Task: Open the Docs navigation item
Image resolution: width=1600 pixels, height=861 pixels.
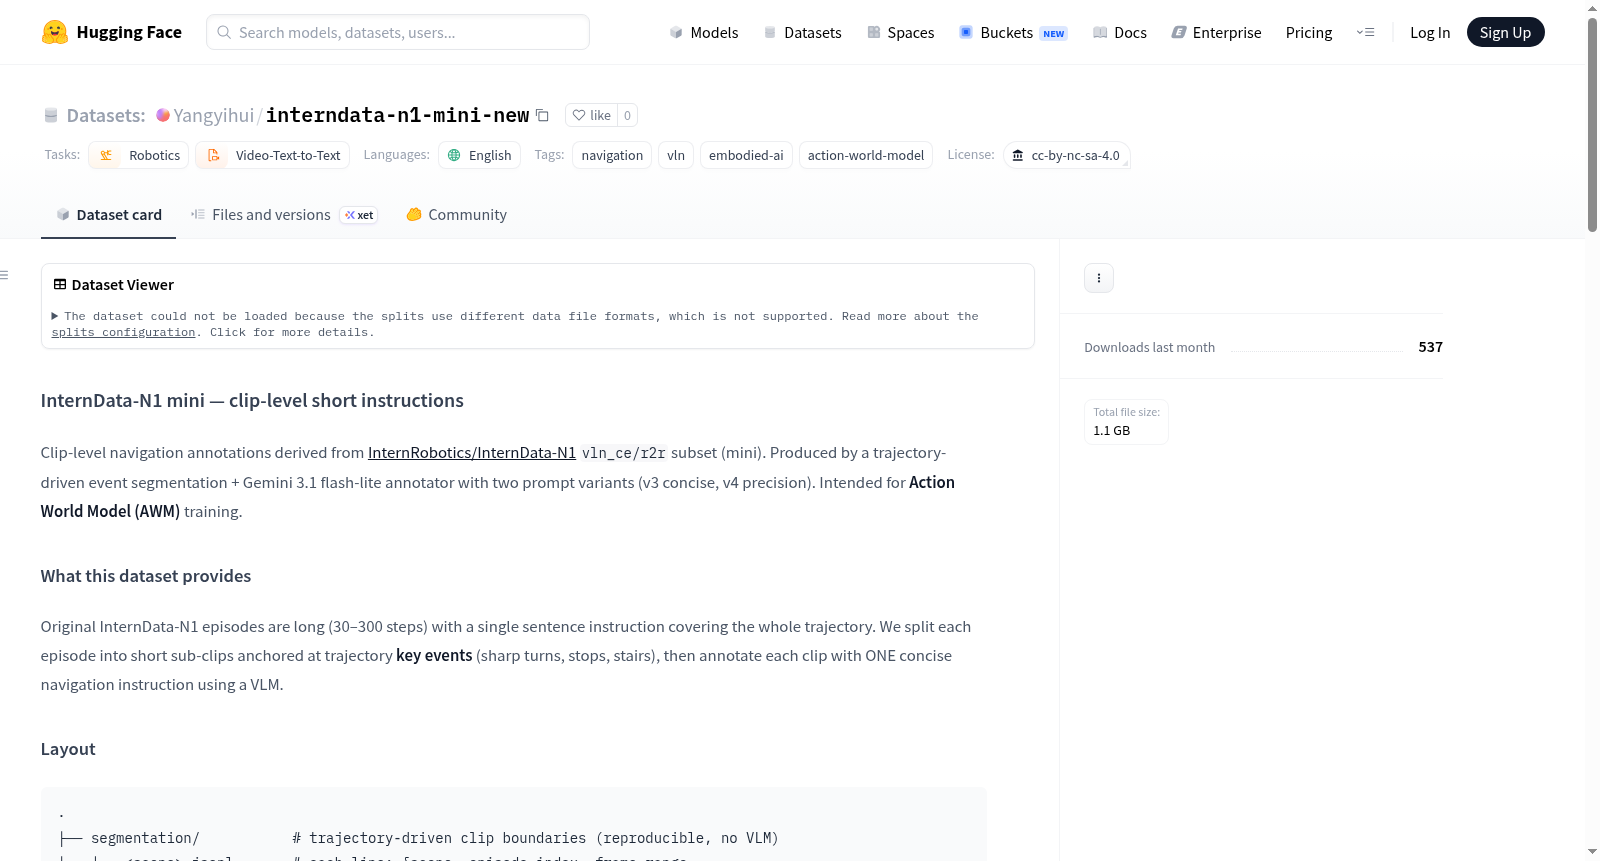Action: click(x=1120, y=33)
